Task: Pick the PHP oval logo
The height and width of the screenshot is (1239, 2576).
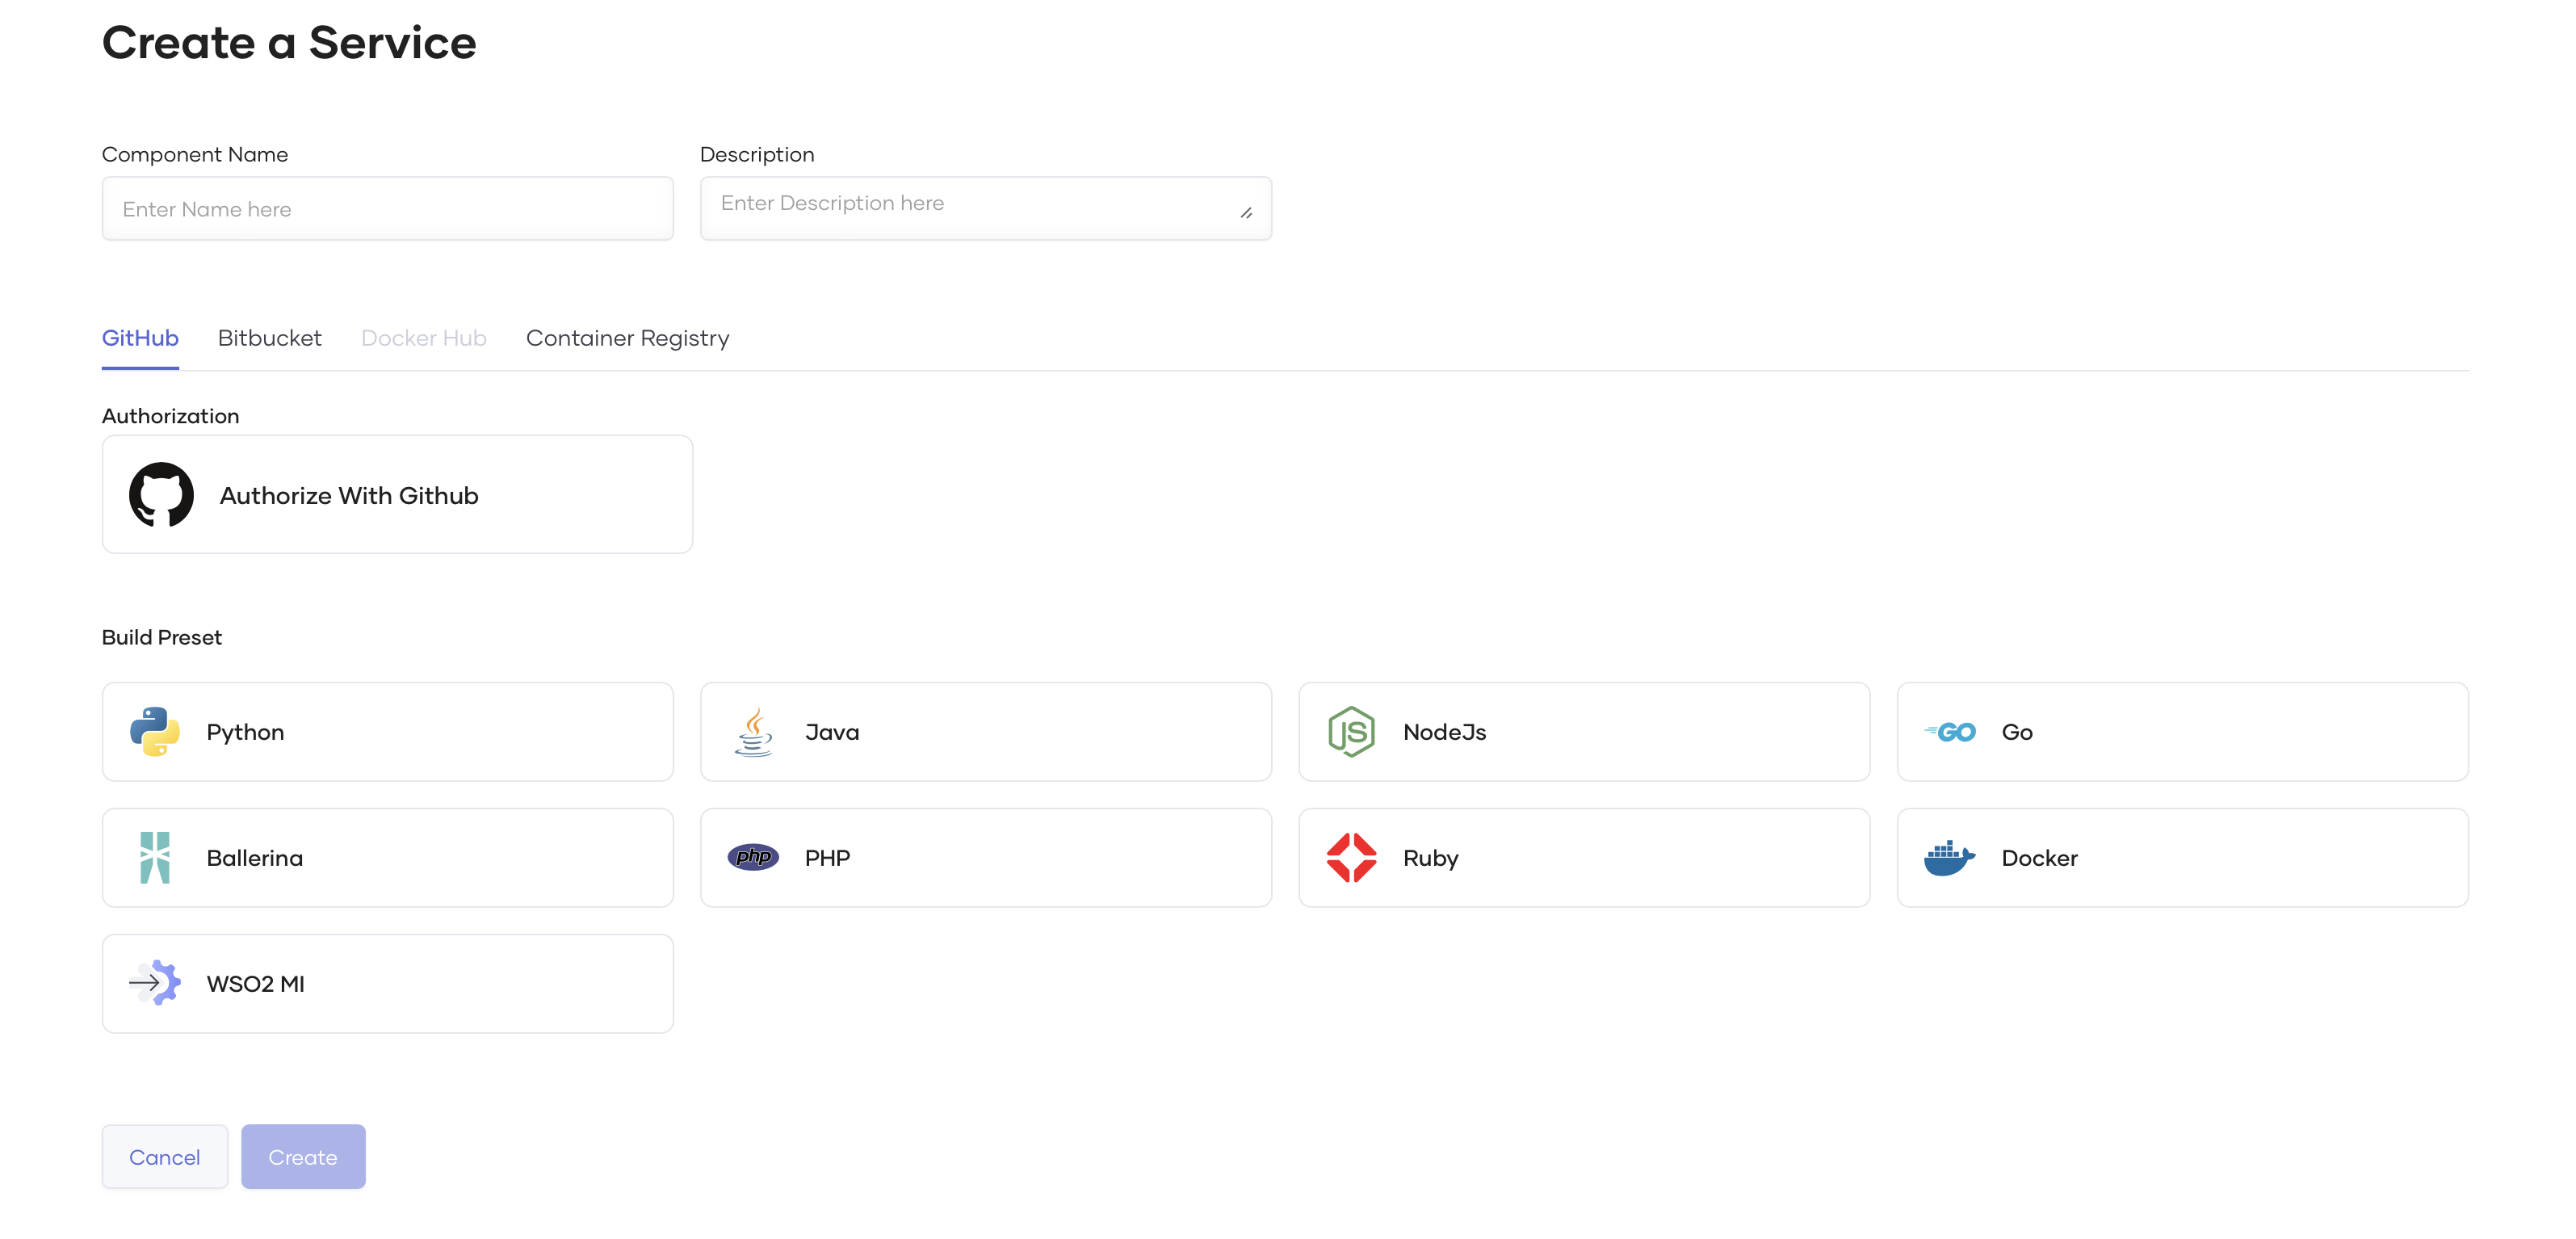Action: tap(753, 858)
